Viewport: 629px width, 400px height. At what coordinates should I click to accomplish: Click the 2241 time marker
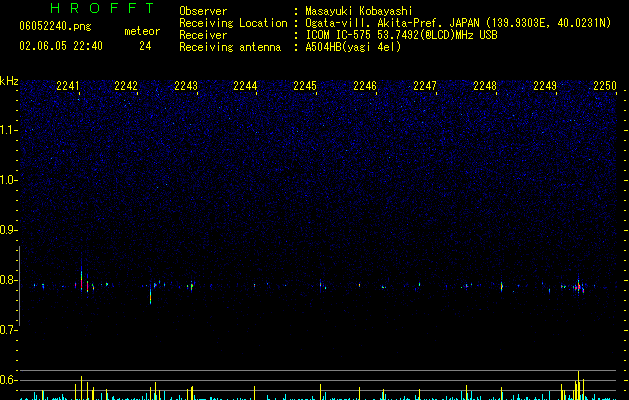click(x=67, y=86)
